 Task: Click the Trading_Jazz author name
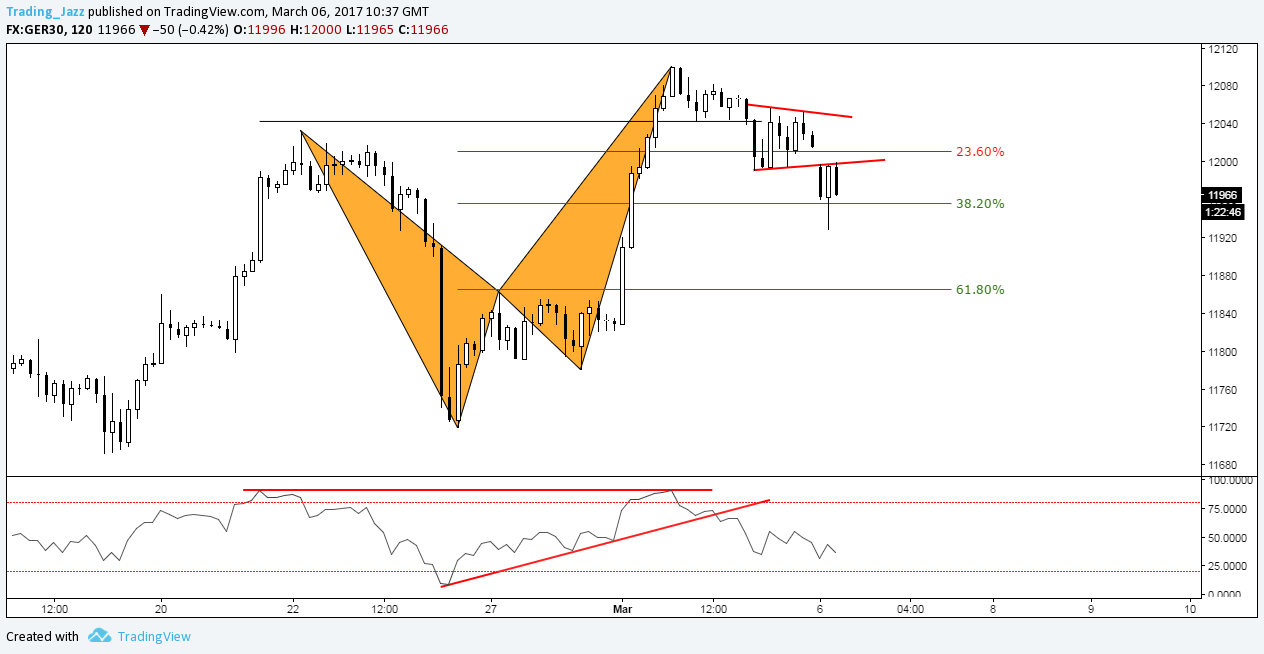(x=45, y=13)
